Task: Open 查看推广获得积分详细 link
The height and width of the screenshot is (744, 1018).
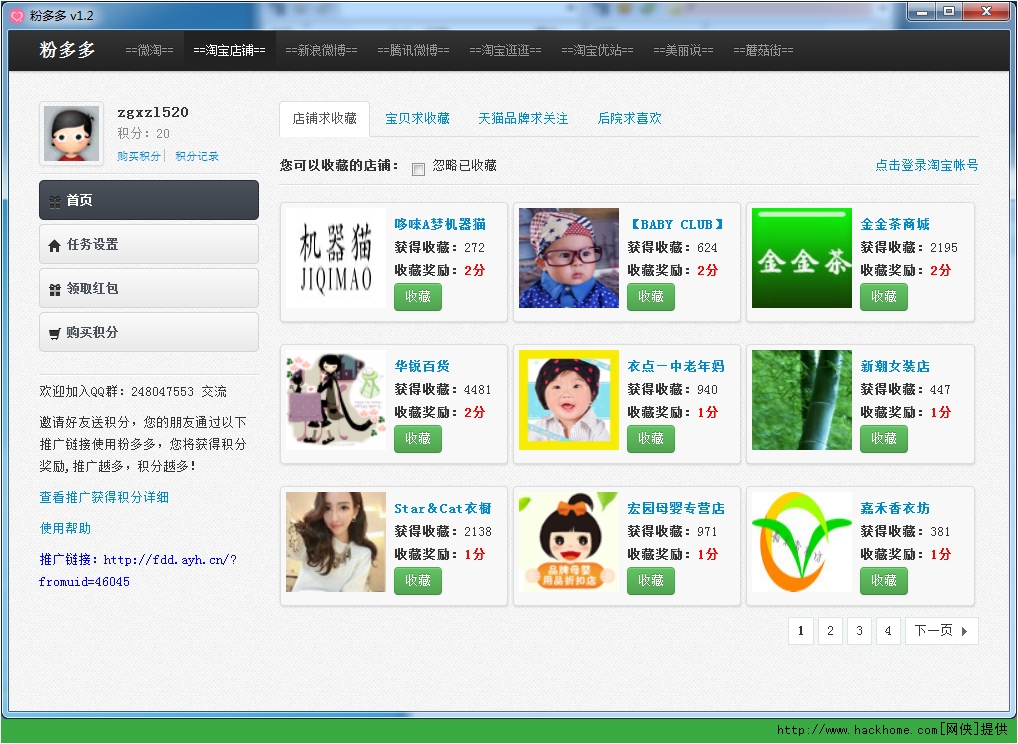Action: coord(104,497)
